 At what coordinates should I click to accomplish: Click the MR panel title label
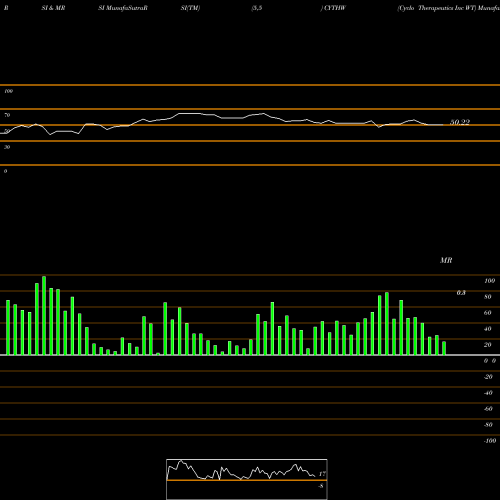click(x=446, y=260)
